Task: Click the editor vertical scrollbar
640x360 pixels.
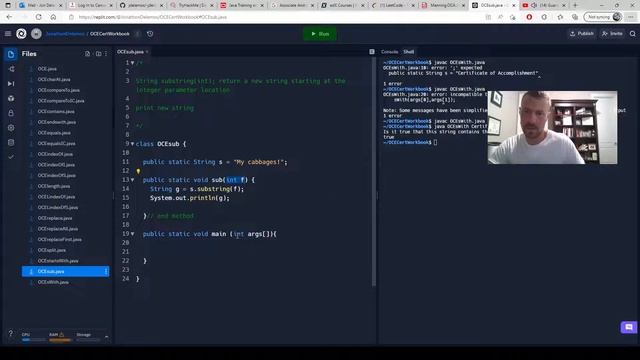Action: tap(373, 171)
